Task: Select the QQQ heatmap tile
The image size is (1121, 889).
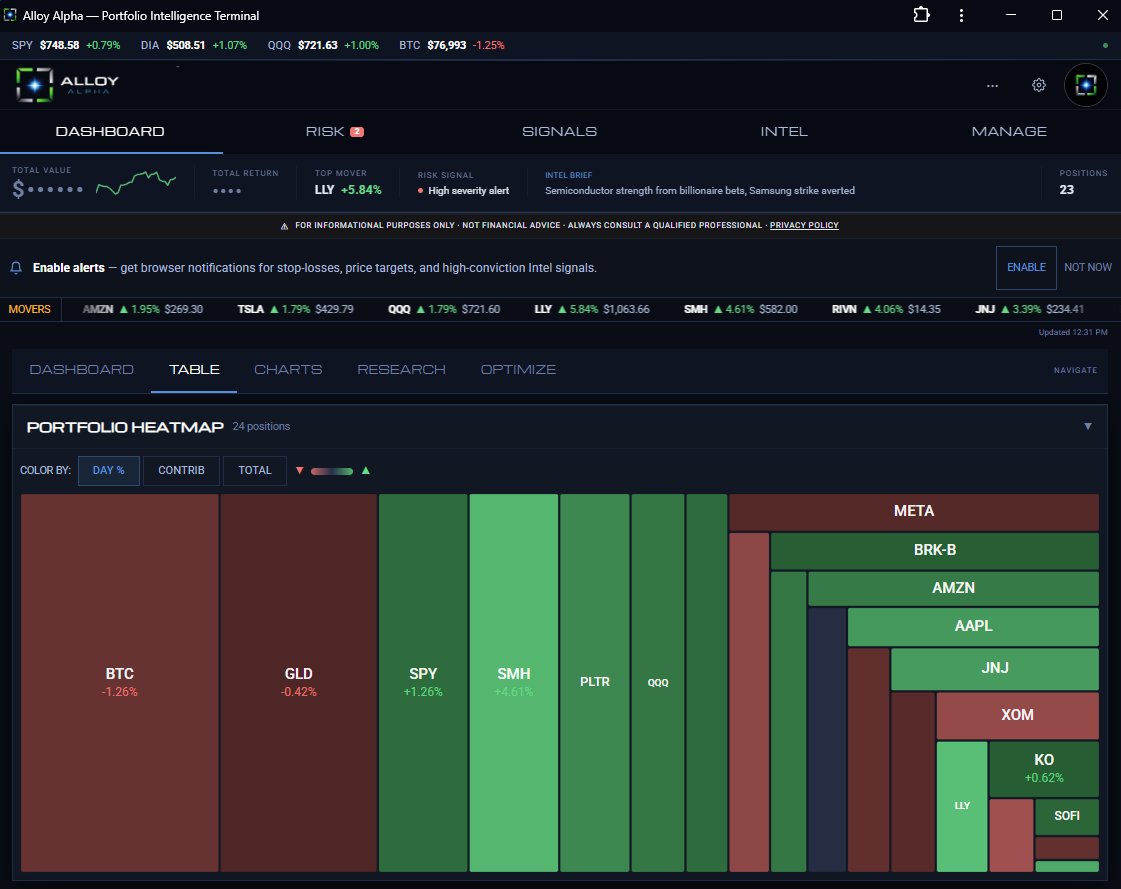Action: tap(658, 682)
